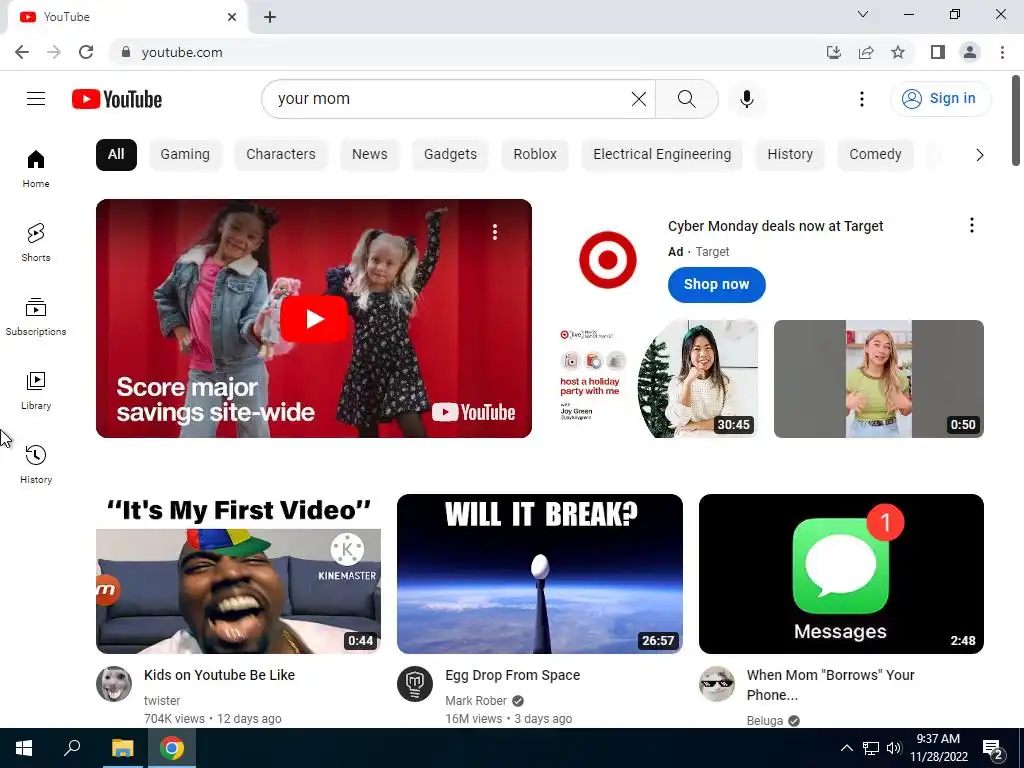Open Subscriptions in the sidebar
Screen dimensions: 1024x768
(36, 317)
